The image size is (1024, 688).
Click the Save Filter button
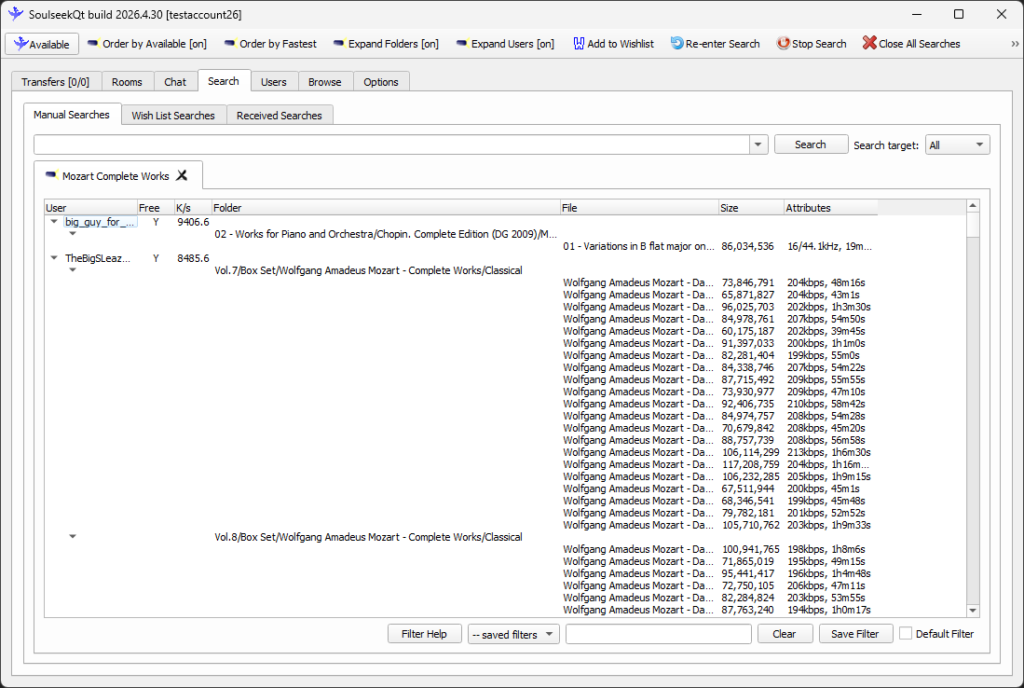pyautogui.click(x=855, y=634)
